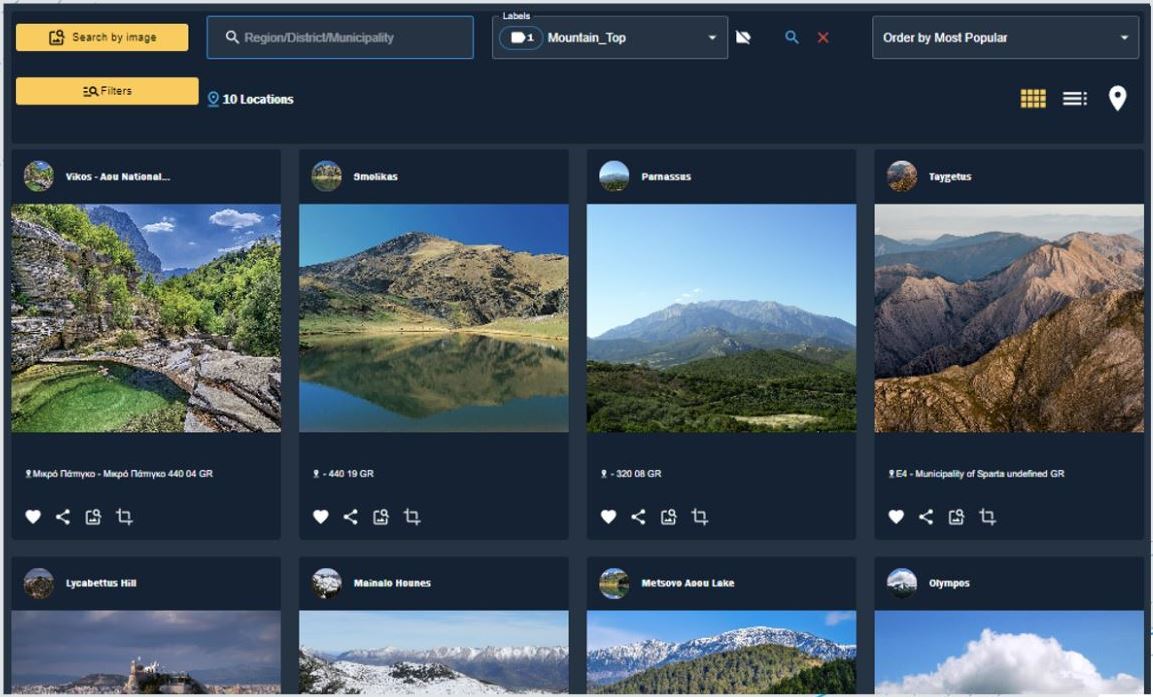The width and height of the screenshot is (1153, 697).
Task: Click the Lycabettus Hill avatar thumbnail
Action: tap(38, 583)
